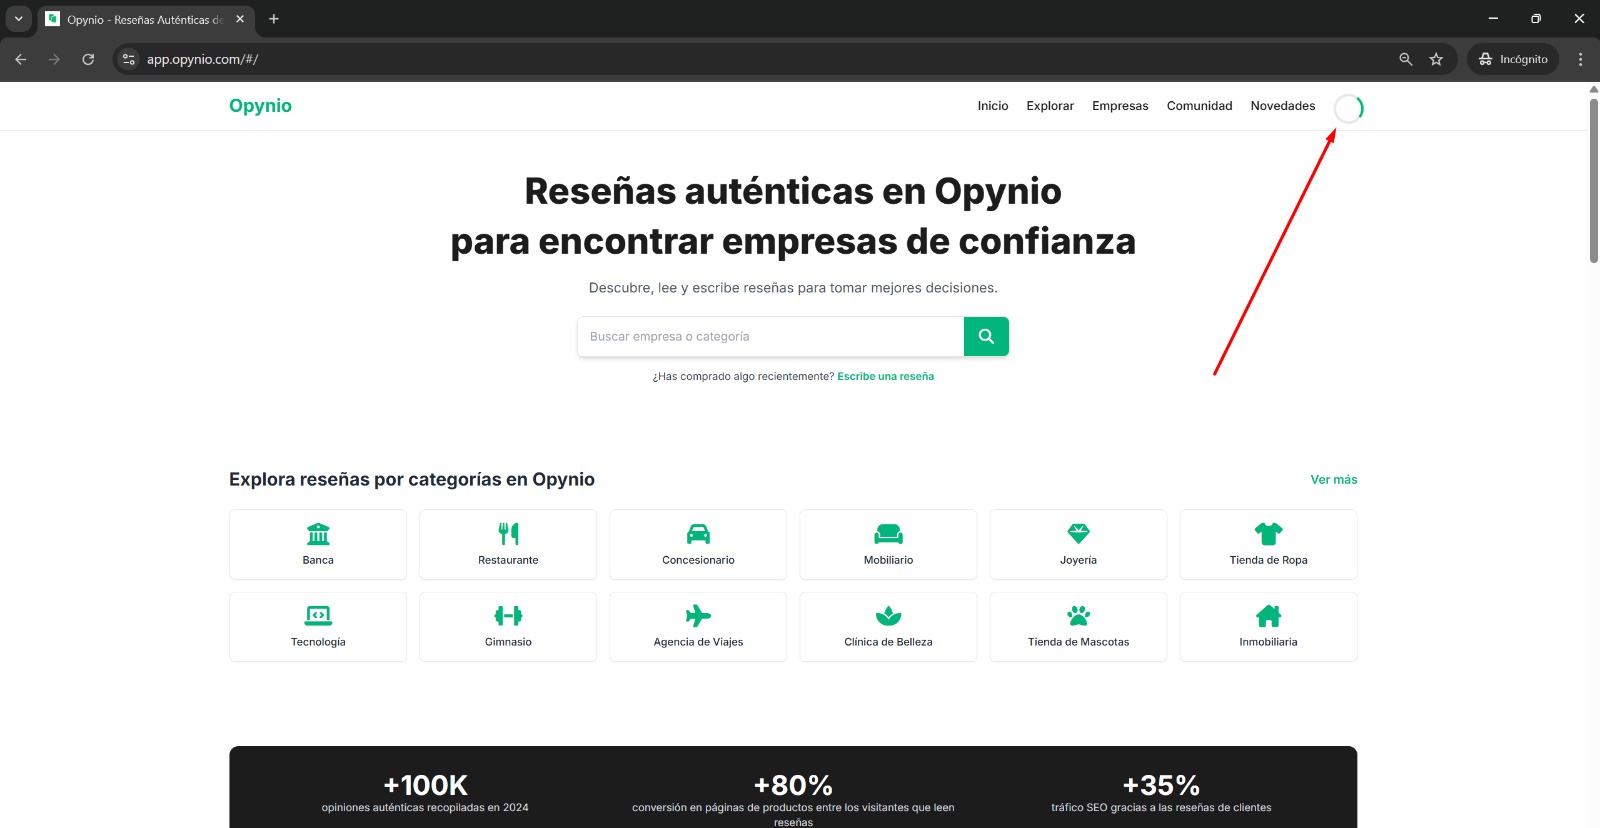Image resolution: width=1600 pixels, height=828 pixels.
Task: Open the Novedades menu item
Action: click(x=1283, y=106)
